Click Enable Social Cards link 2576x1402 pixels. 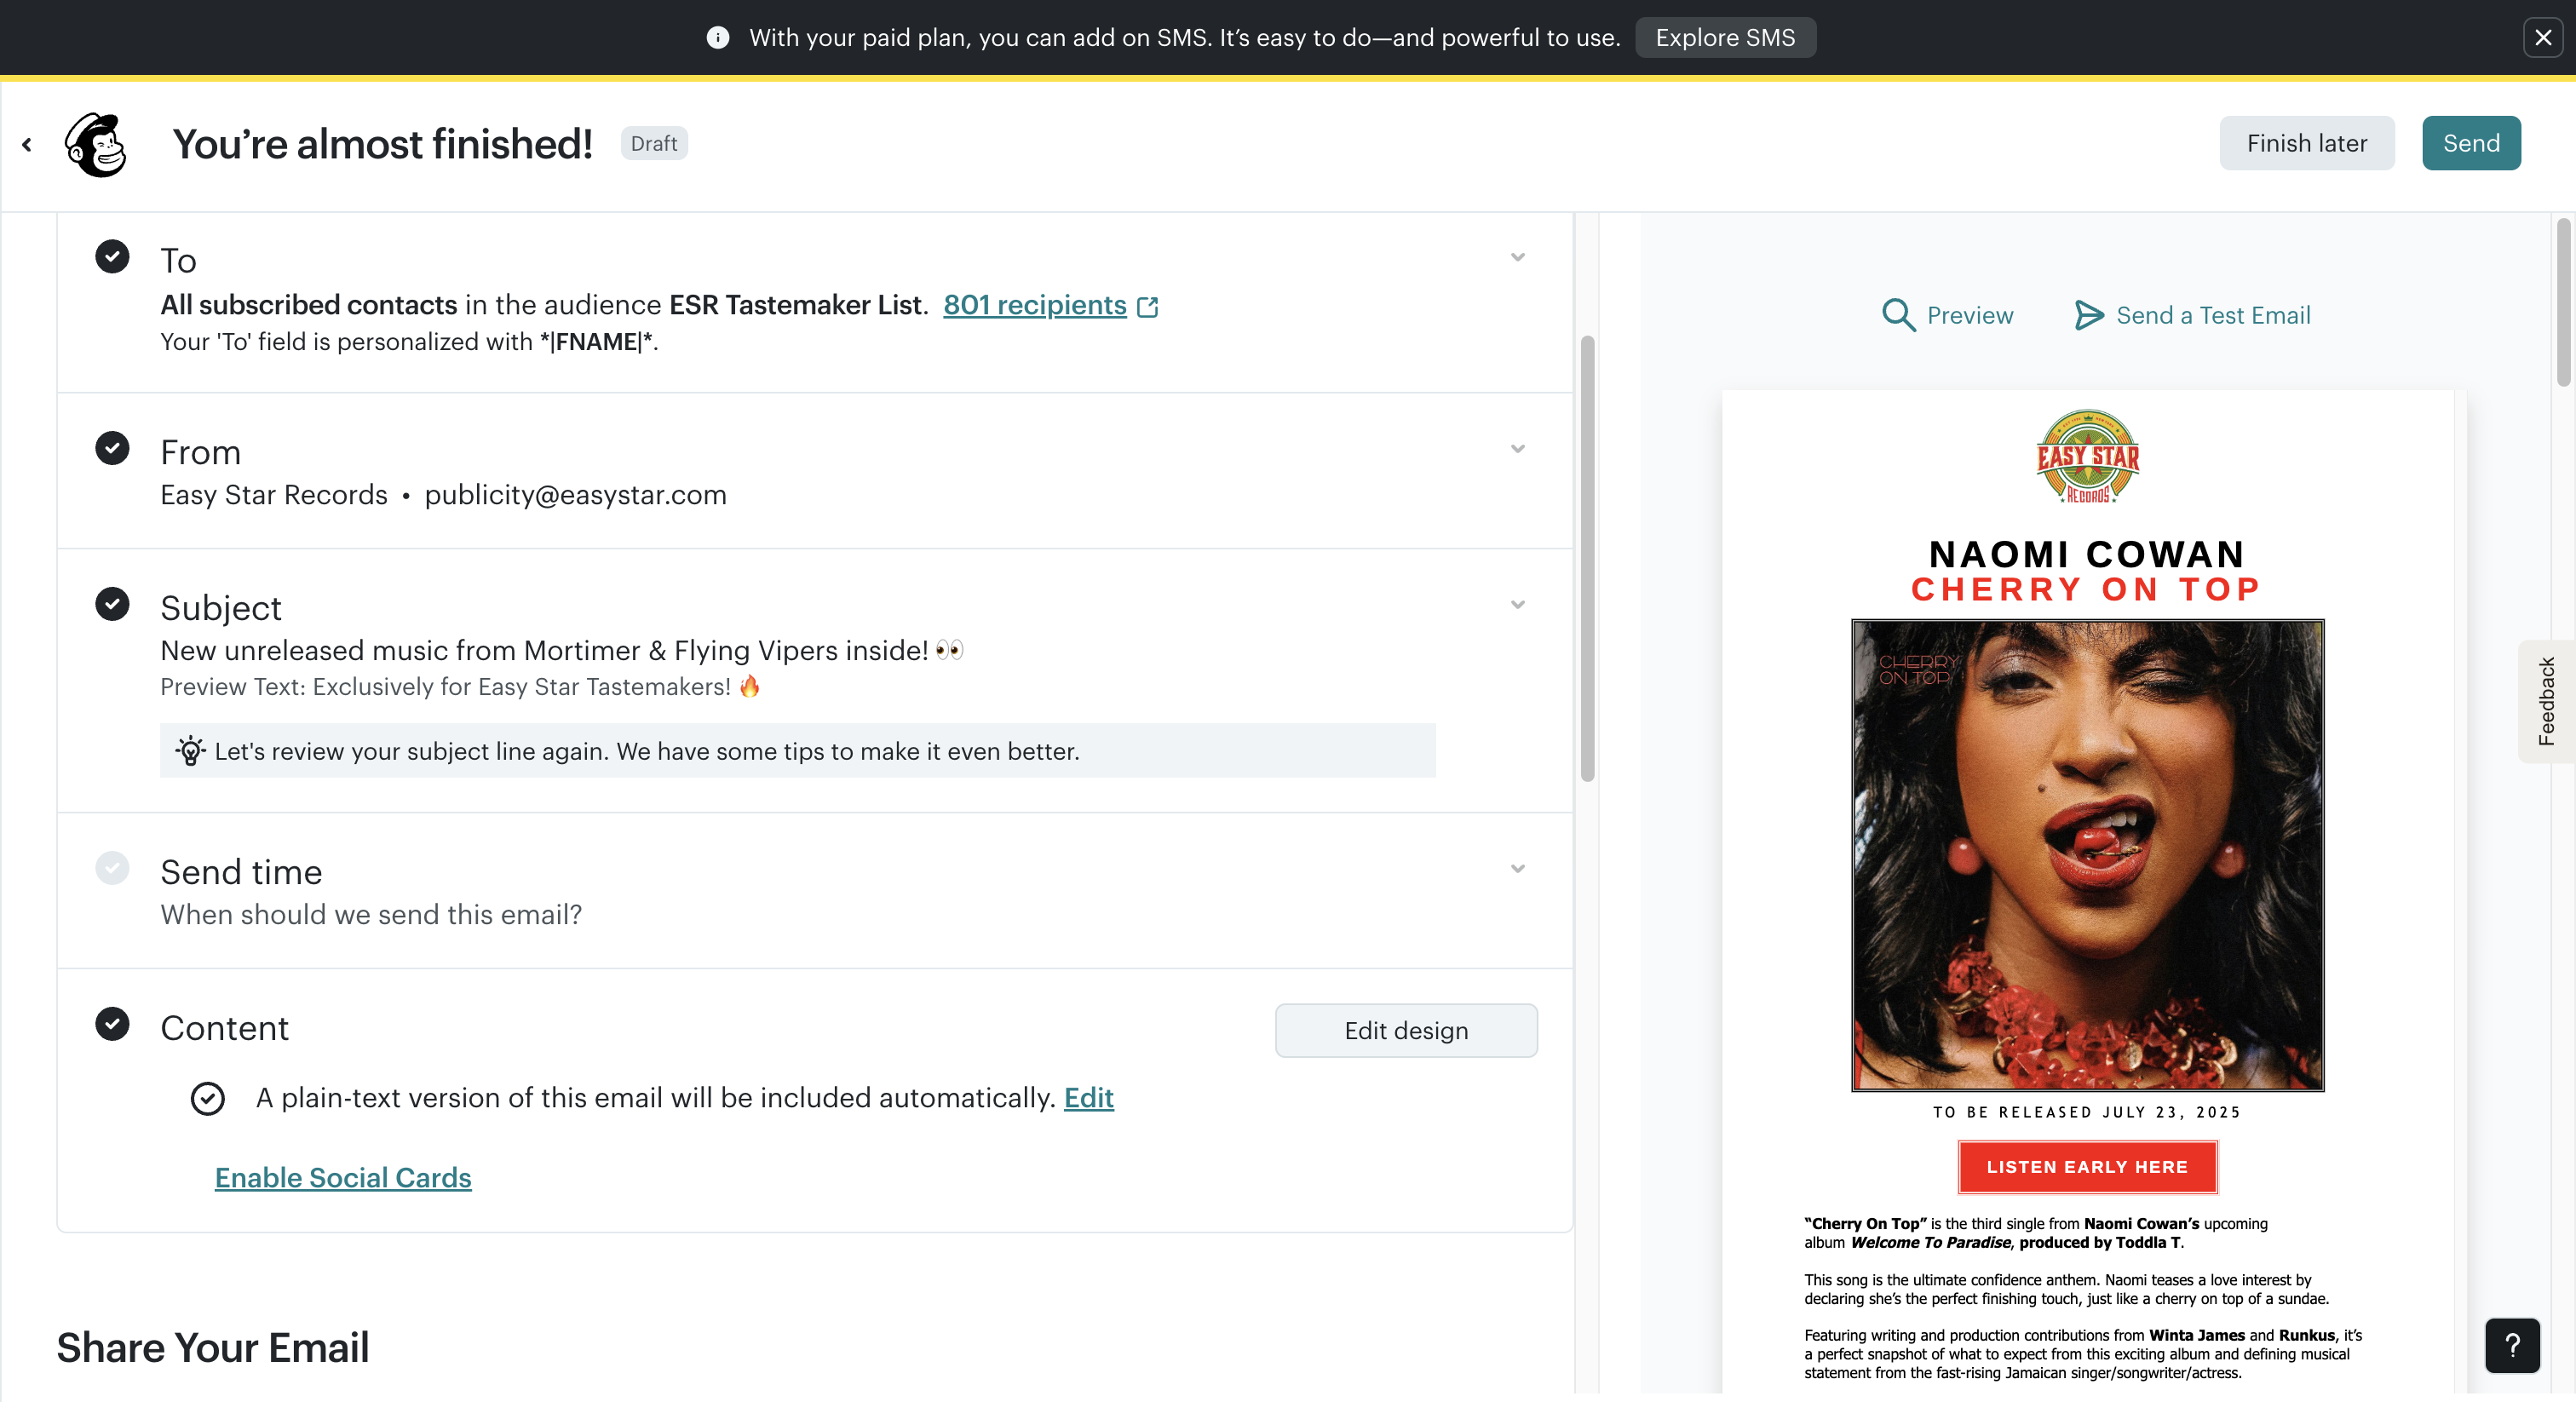pos(343,1178)
